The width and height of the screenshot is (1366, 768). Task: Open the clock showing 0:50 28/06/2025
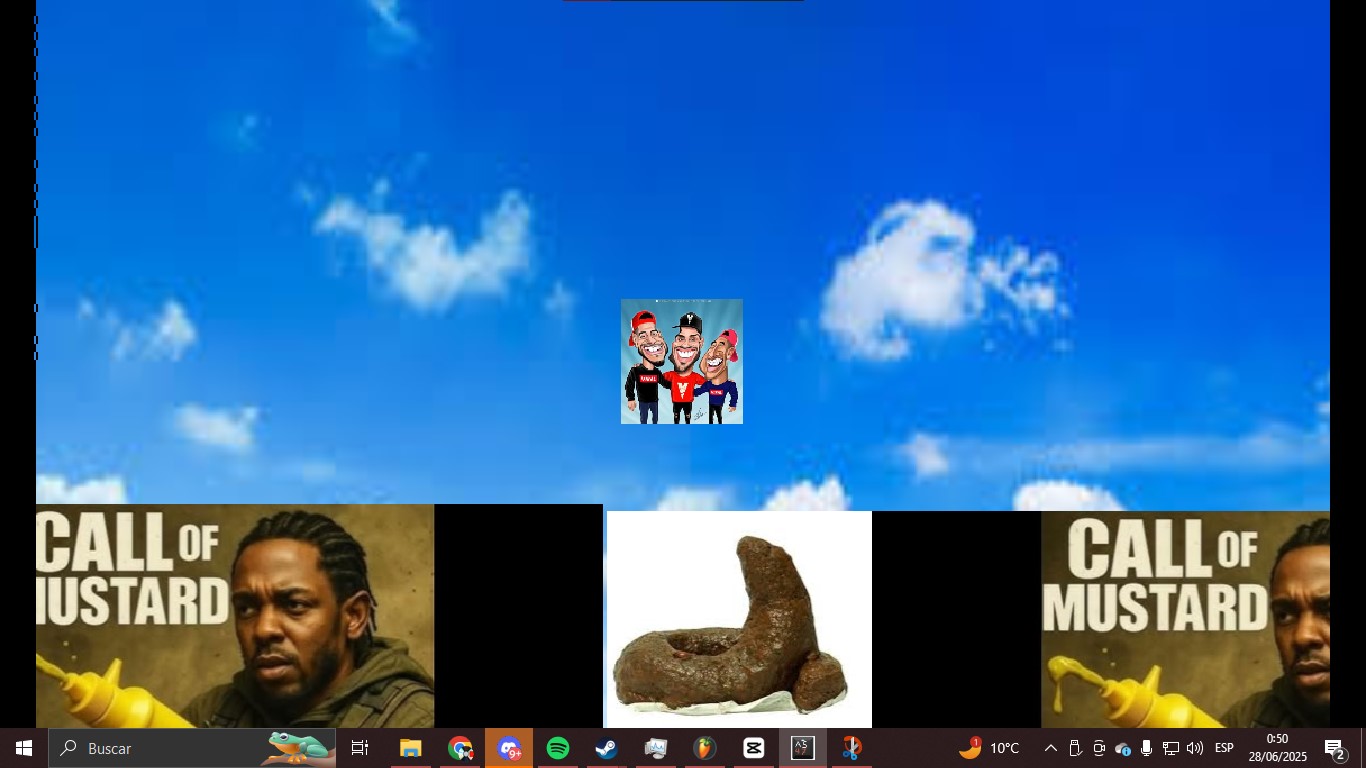pyautogui.click(x=1277, y=748)
